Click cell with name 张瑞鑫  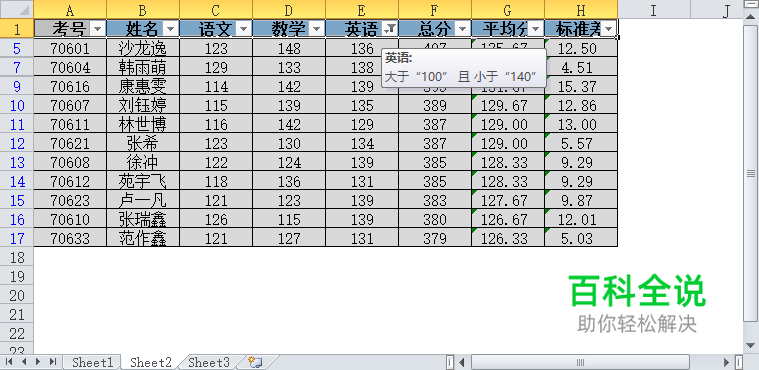(x=143, y=219)
